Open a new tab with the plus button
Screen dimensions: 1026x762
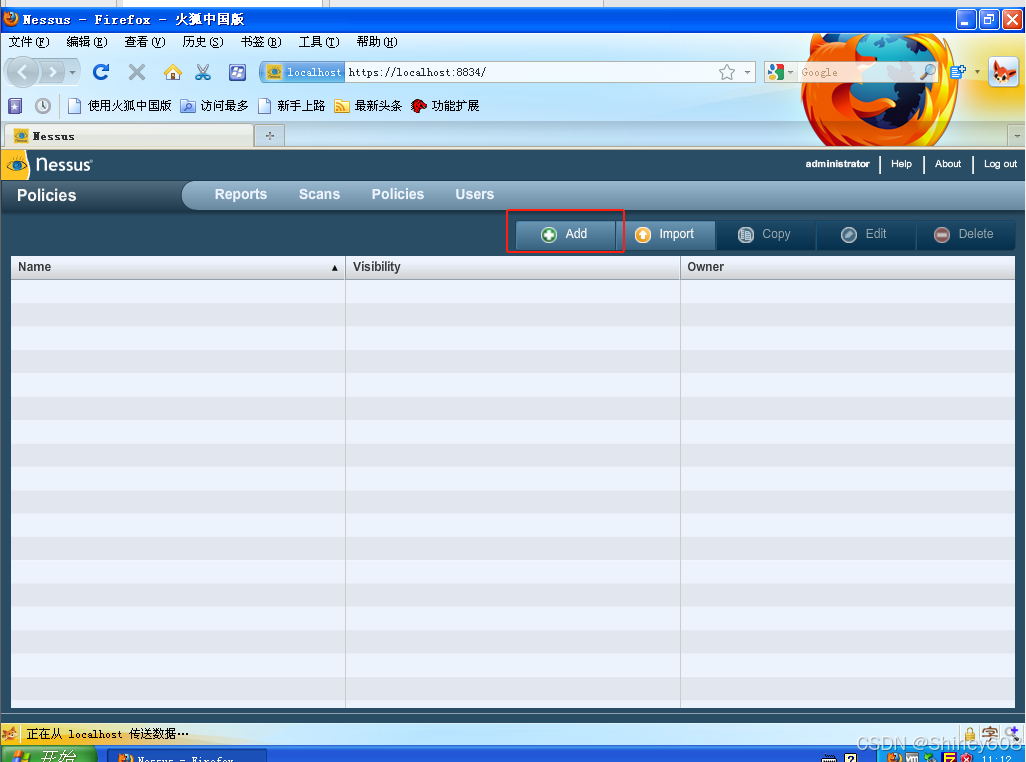(270, 136)
